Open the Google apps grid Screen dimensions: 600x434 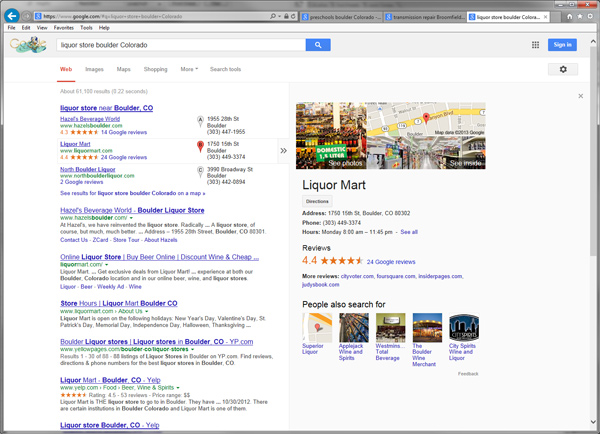536,45
